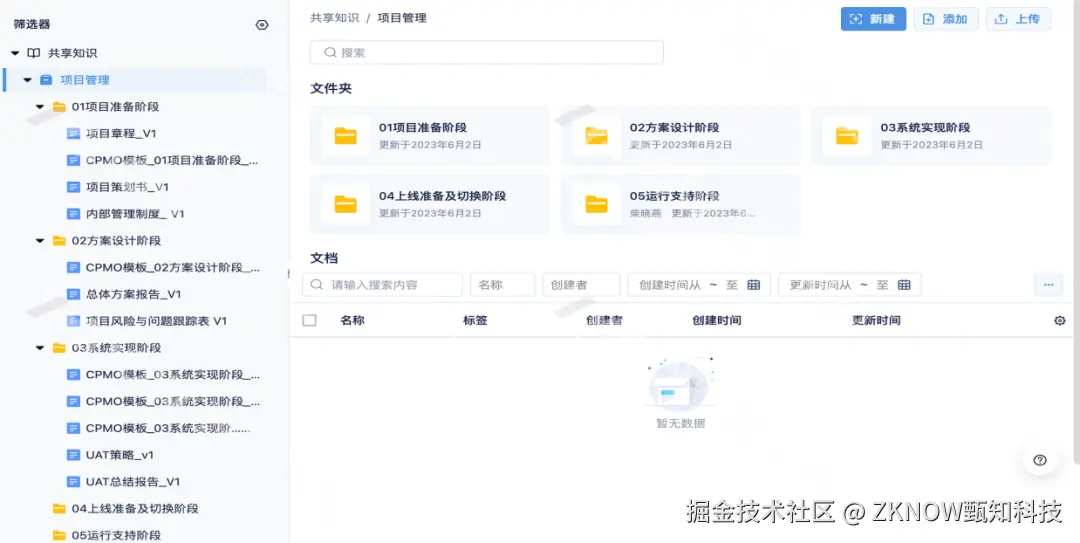1080x543 pixels.
Task: Click the 标签 column header
Action: 475,320
